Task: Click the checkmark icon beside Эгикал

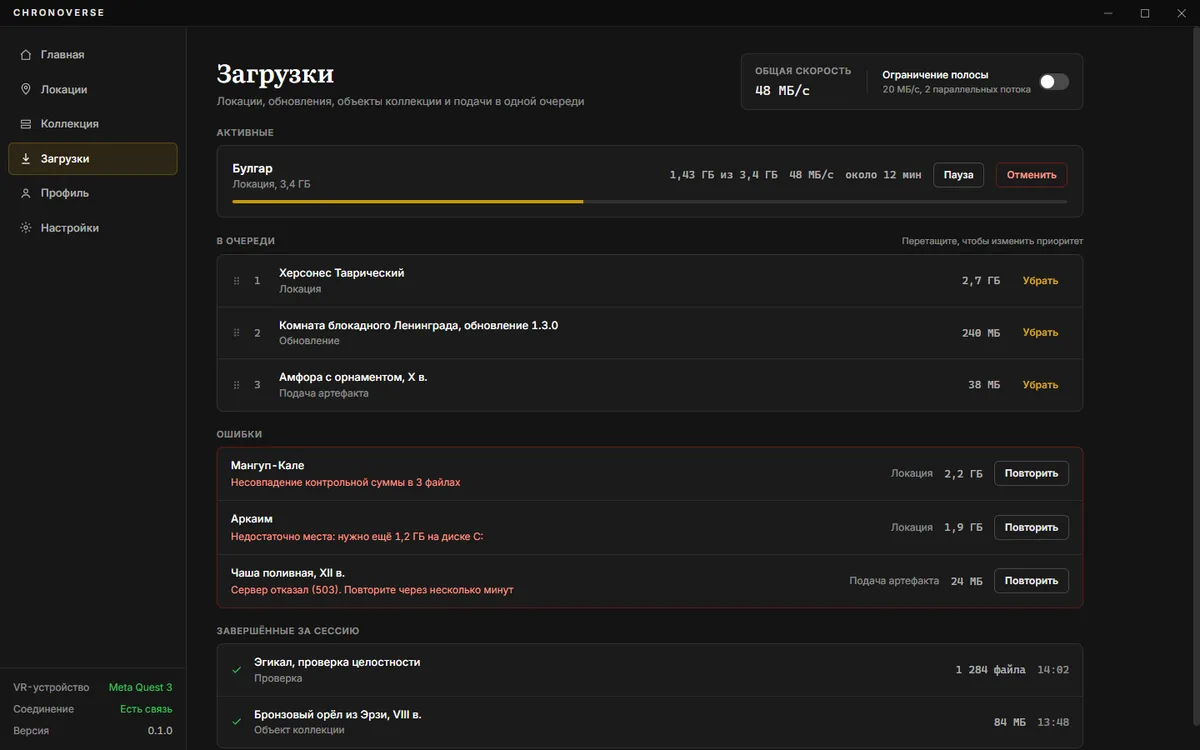Action: 237,670
